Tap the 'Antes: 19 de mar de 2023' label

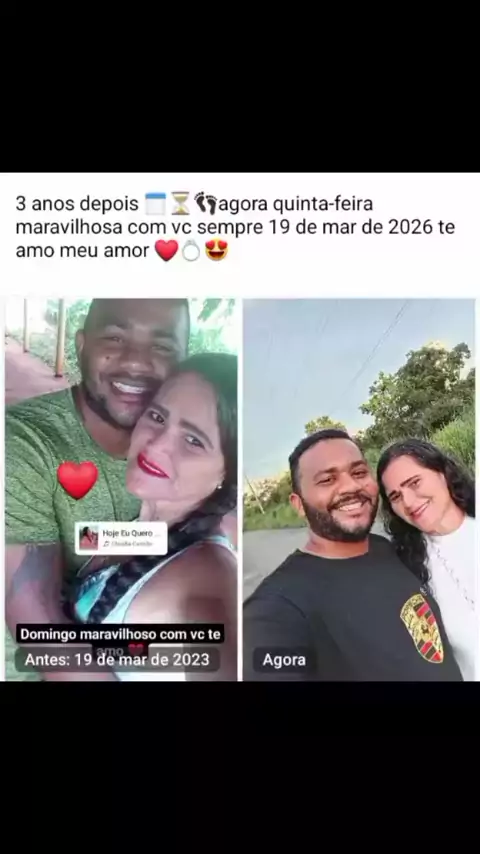coord(117,660)
